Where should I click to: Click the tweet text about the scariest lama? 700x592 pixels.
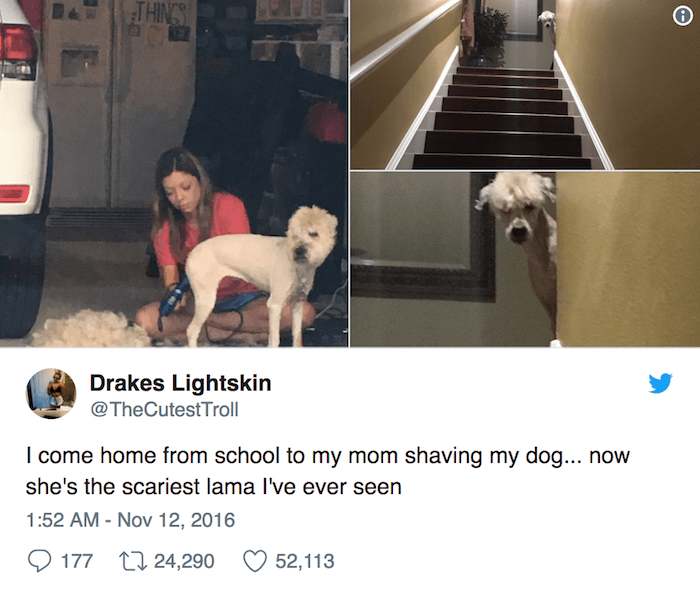pyautogui.click(x=328, y=471)
